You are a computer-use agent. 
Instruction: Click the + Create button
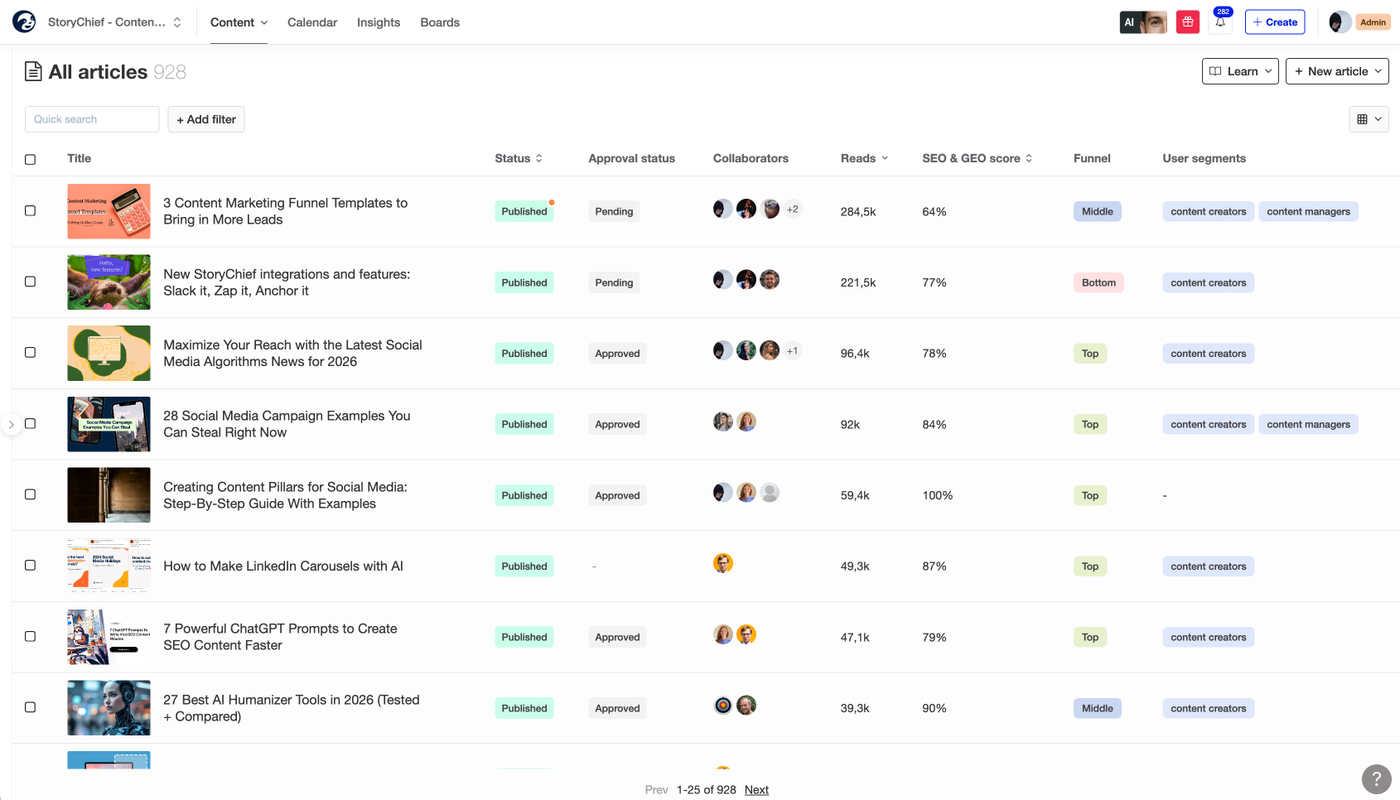(1275, 22)
